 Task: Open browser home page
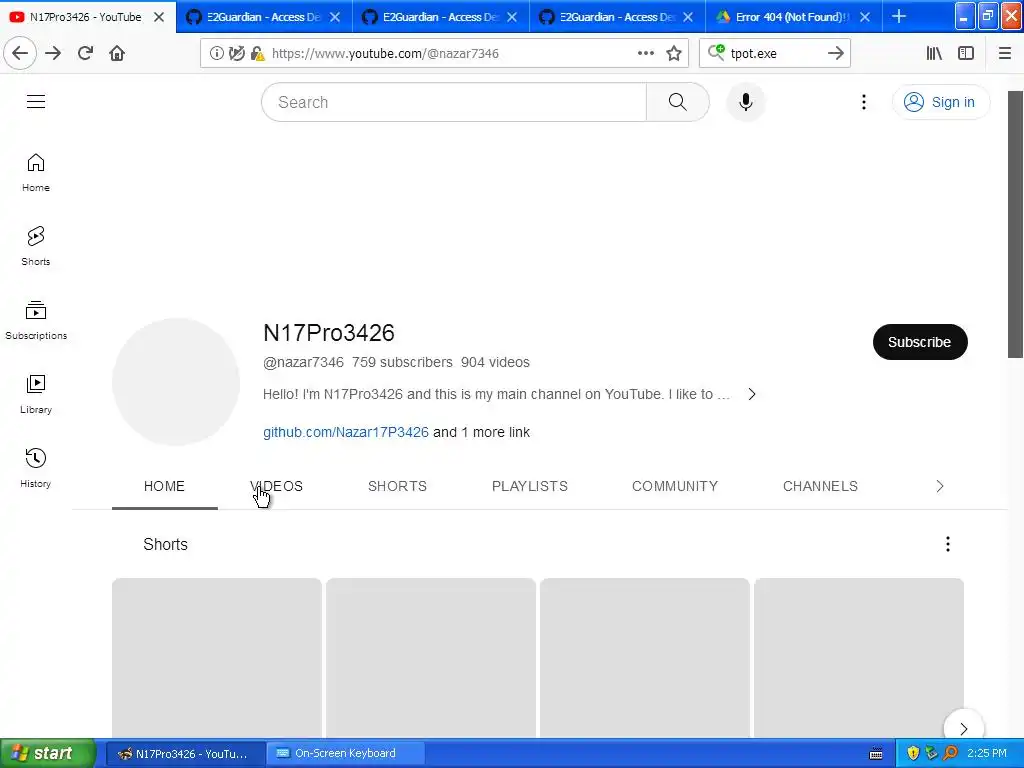click(x=117, y=53)
